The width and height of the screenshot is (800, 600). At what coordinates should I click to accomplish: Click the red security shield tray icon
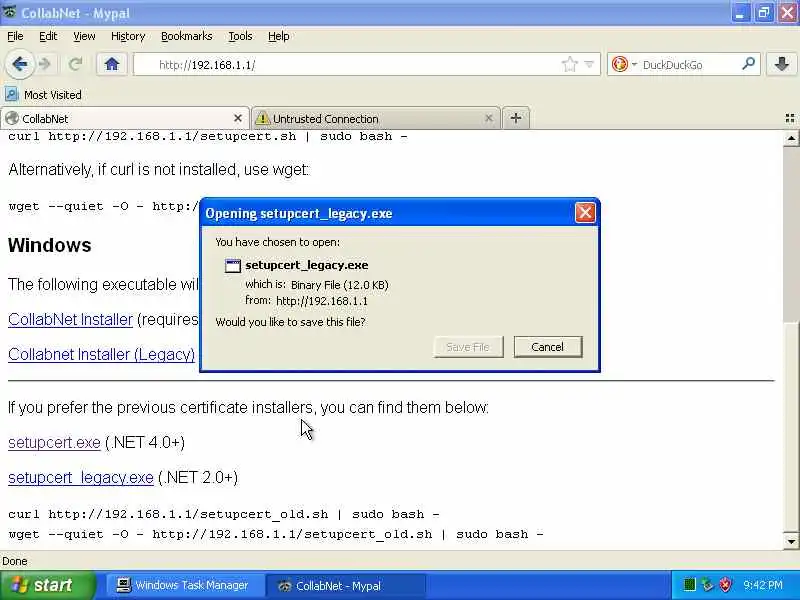pos(725,585)
